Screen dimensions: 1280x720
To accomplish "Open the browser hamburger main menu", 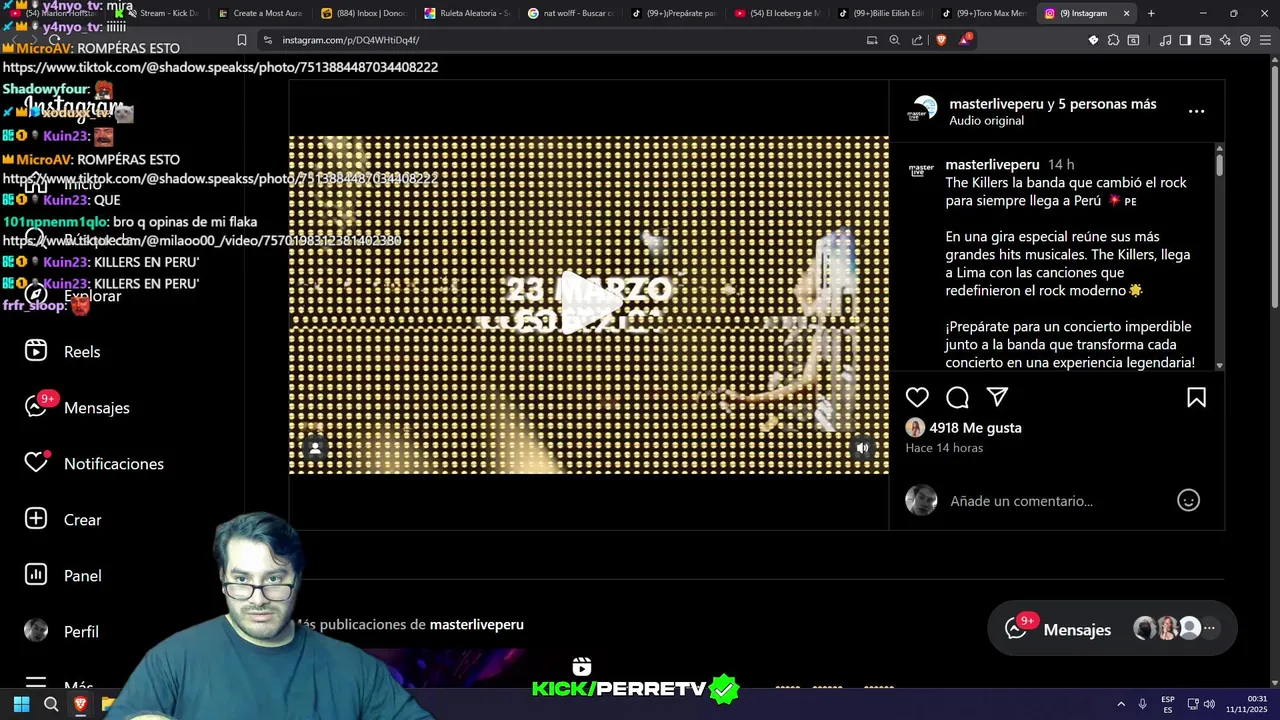I will coord(1265,40).
